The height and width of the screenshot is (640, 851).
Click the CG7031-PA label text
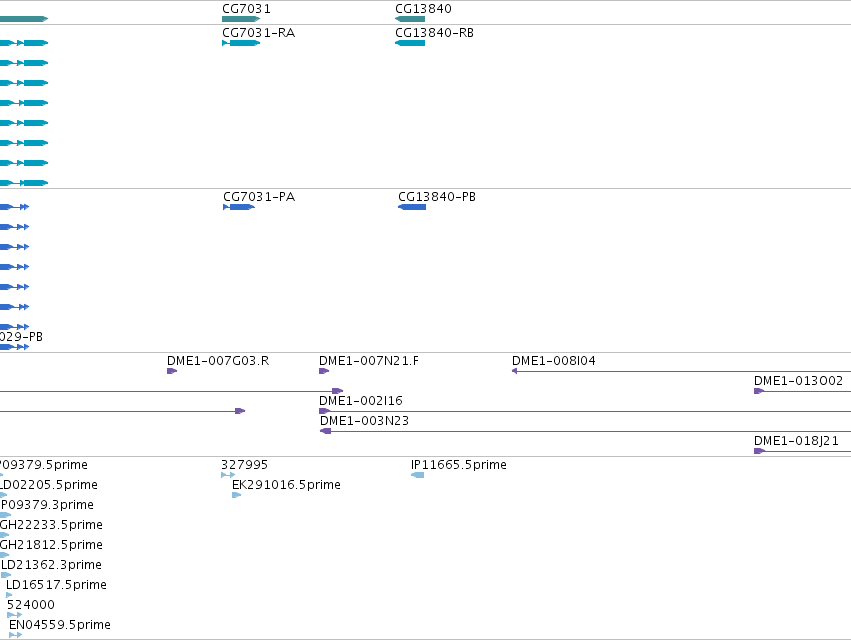(259, 197)
